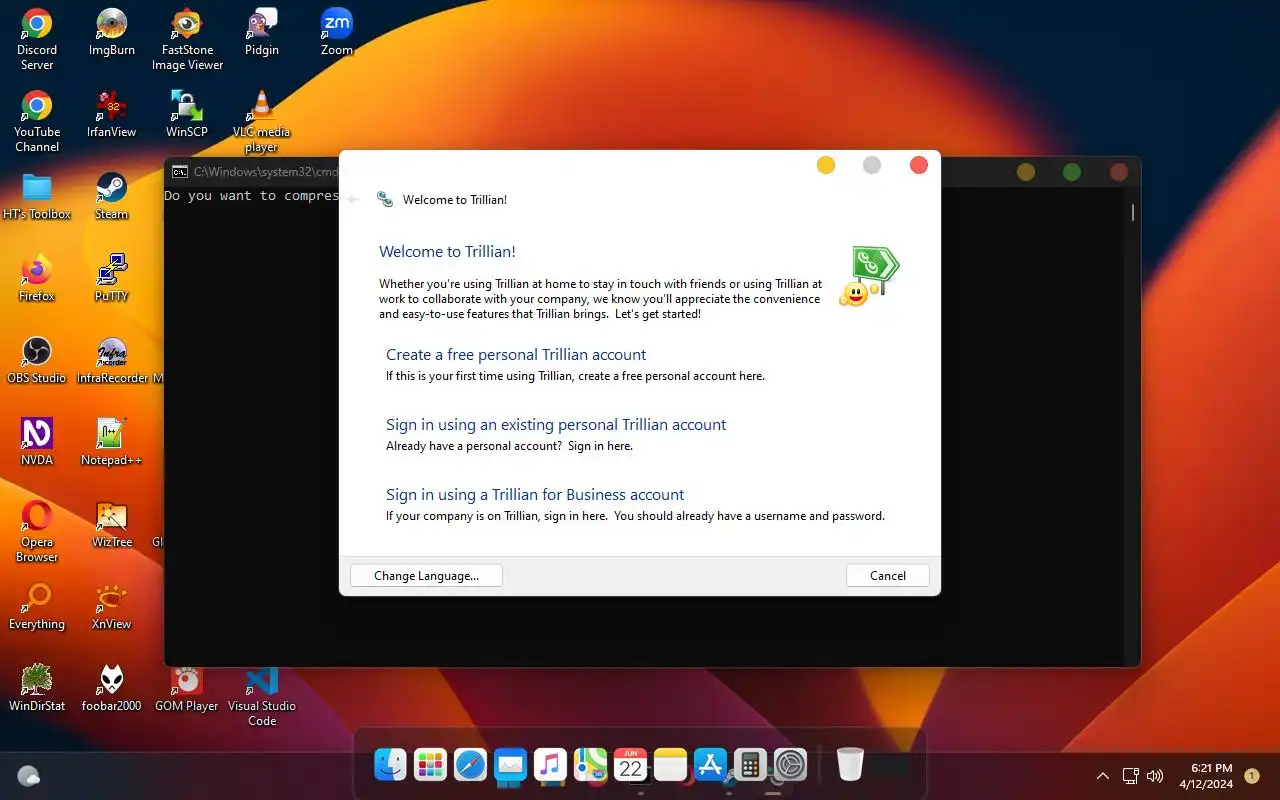The image size is (1280, 800).
Task: Click the Trillian logo in dialog header
Action: 385,199
